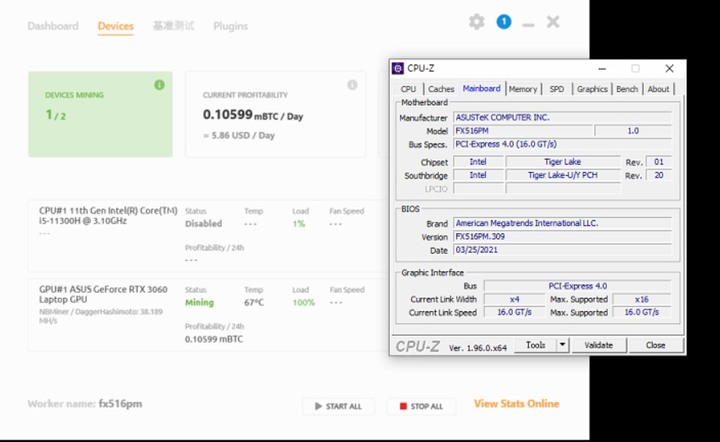The height and width of the screenshot is (442, 720).
Task: Click the CPU-Z Tools button
Action: (x=535, y=345)
